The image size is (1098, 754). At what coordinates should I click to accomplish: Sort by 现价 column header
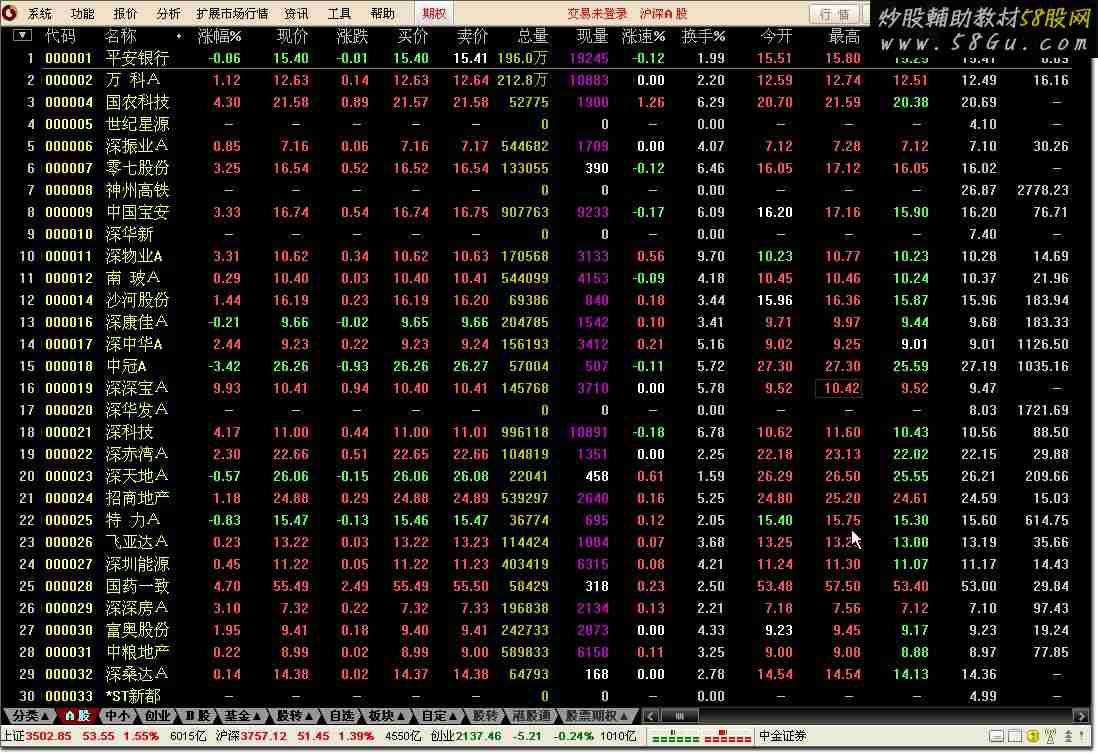293,36
